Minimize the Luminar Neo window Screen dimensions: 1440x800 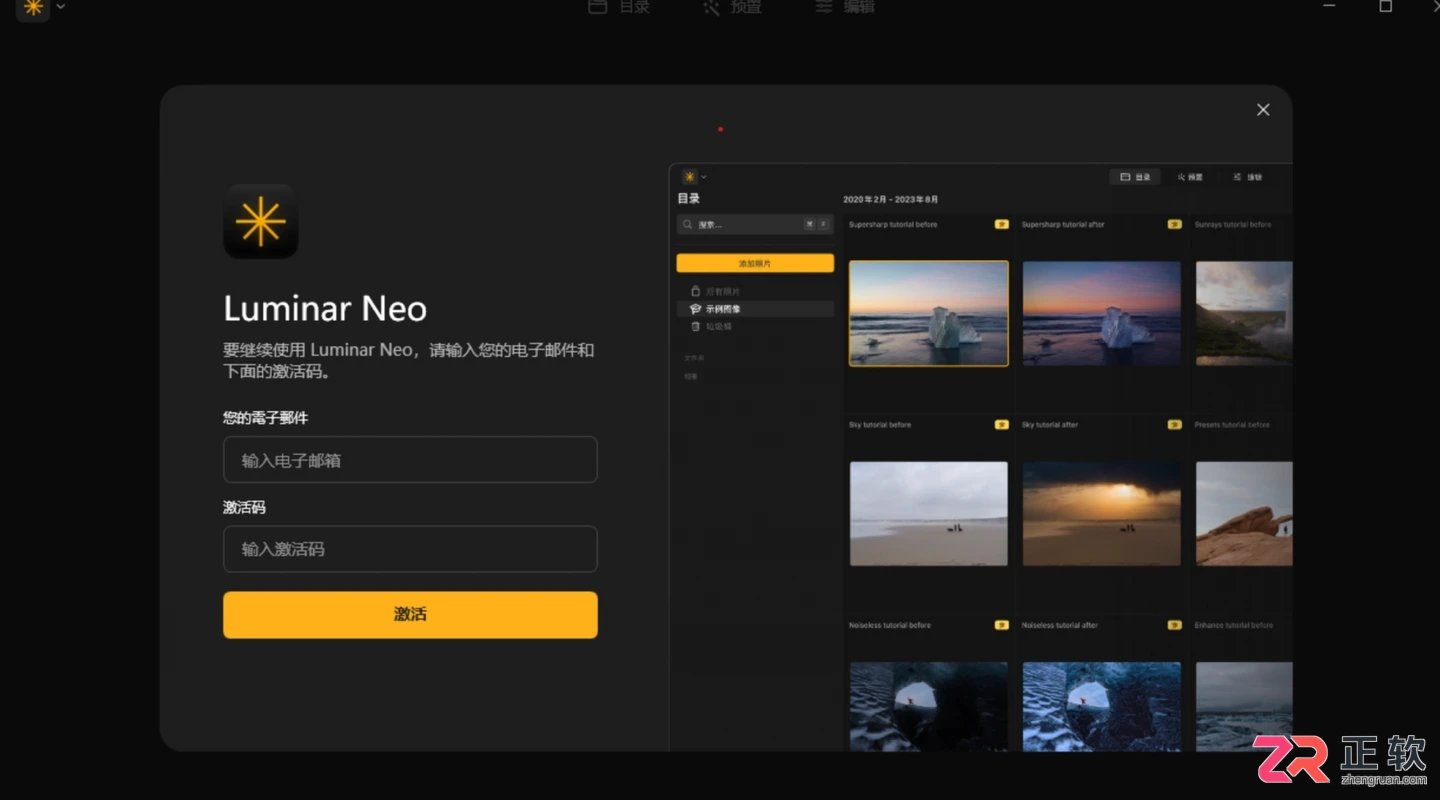[x=1329, y=6]
